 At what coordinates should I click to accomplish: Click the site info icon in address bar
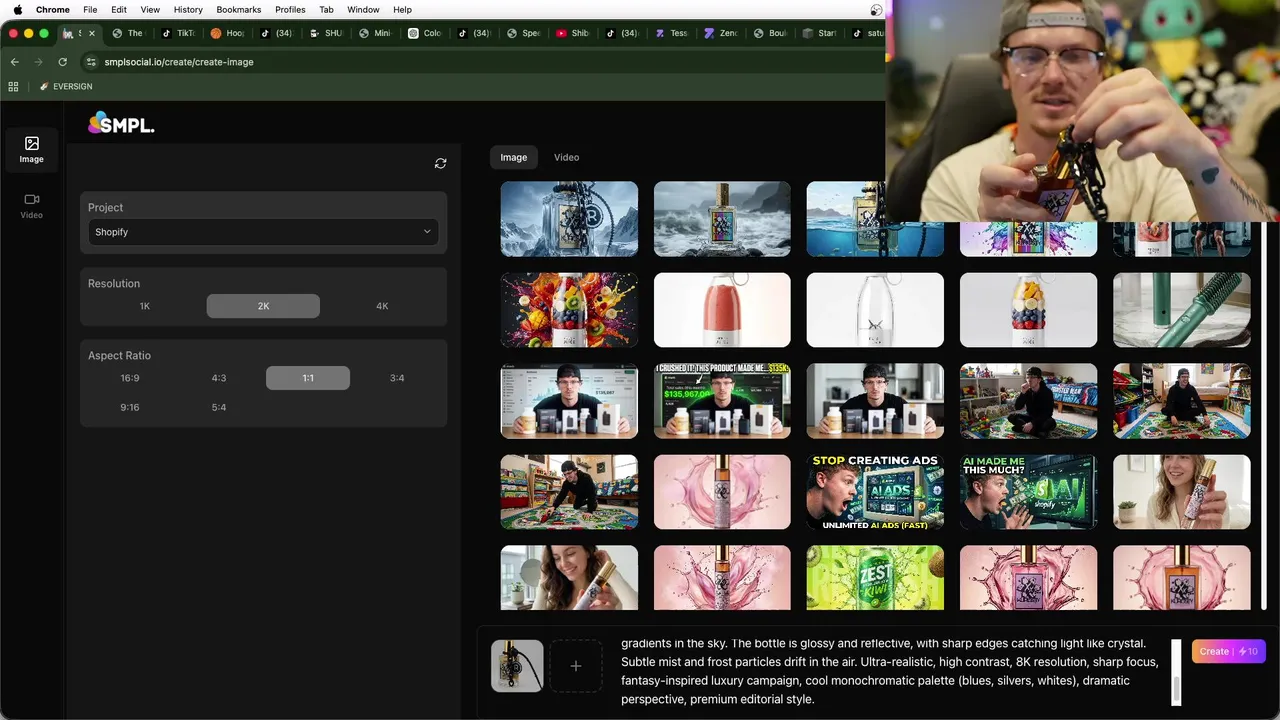coord(91,62)
